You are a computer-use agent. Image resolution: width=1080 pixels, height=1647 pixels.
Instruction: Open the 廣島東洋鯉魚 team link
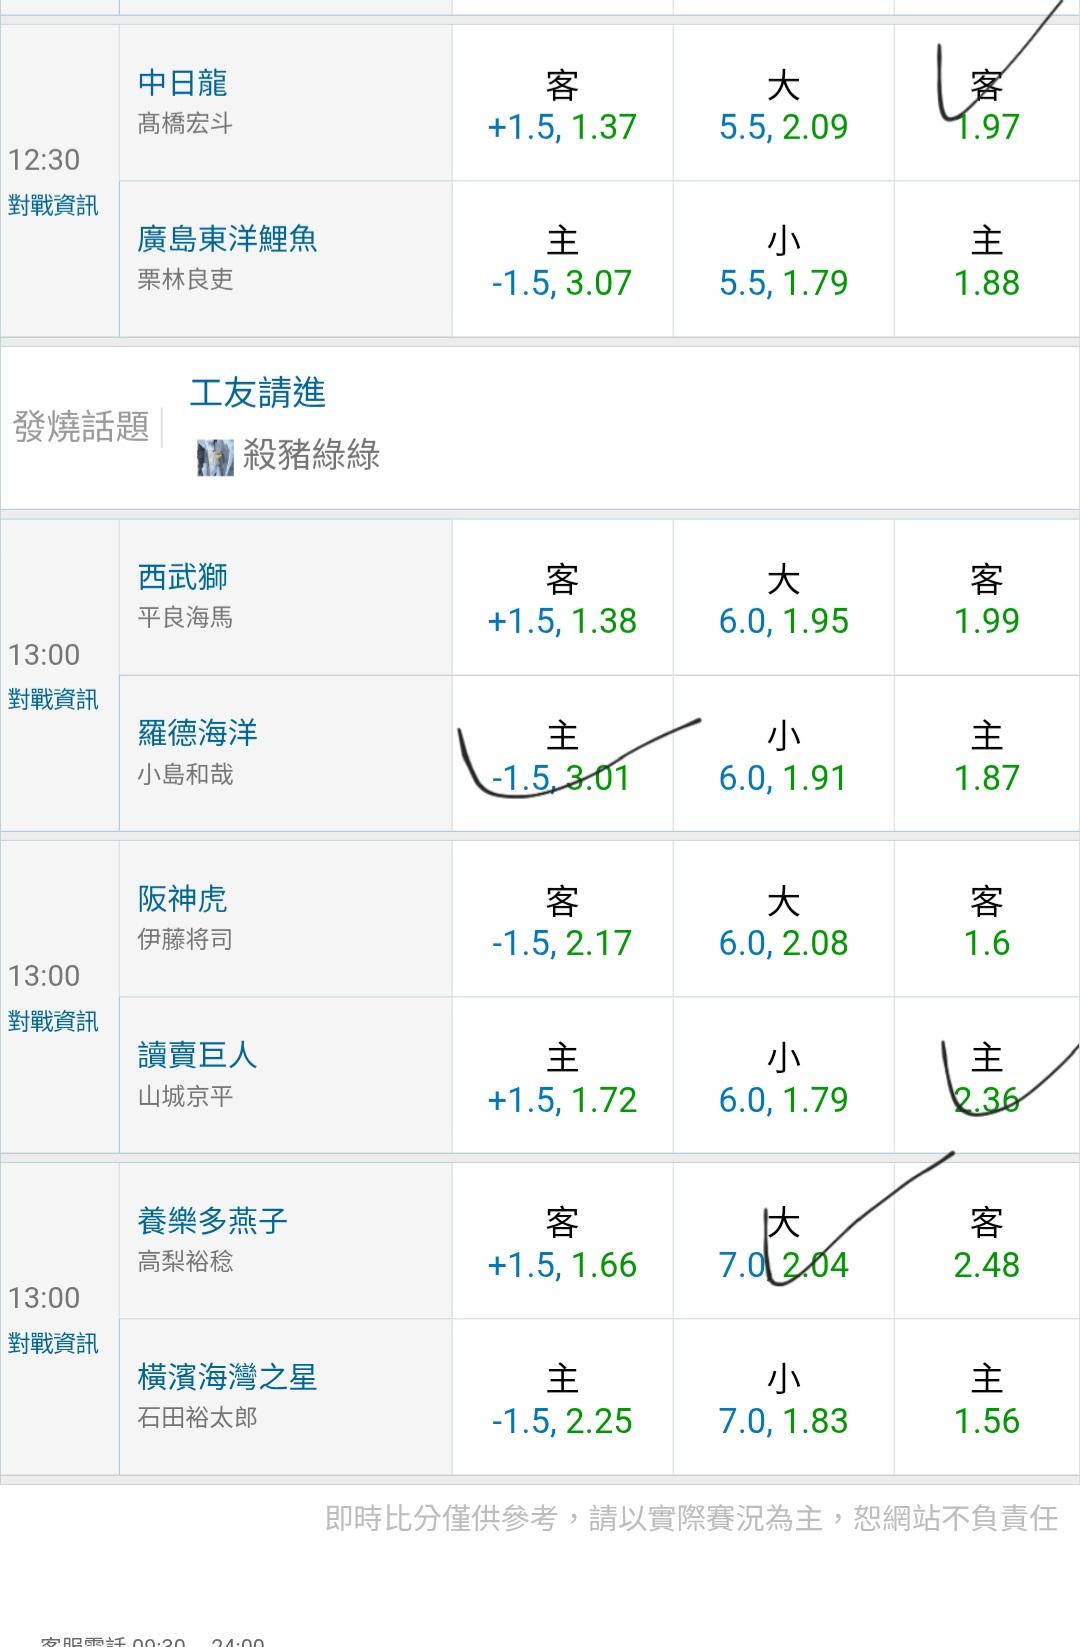click(227, 239)
